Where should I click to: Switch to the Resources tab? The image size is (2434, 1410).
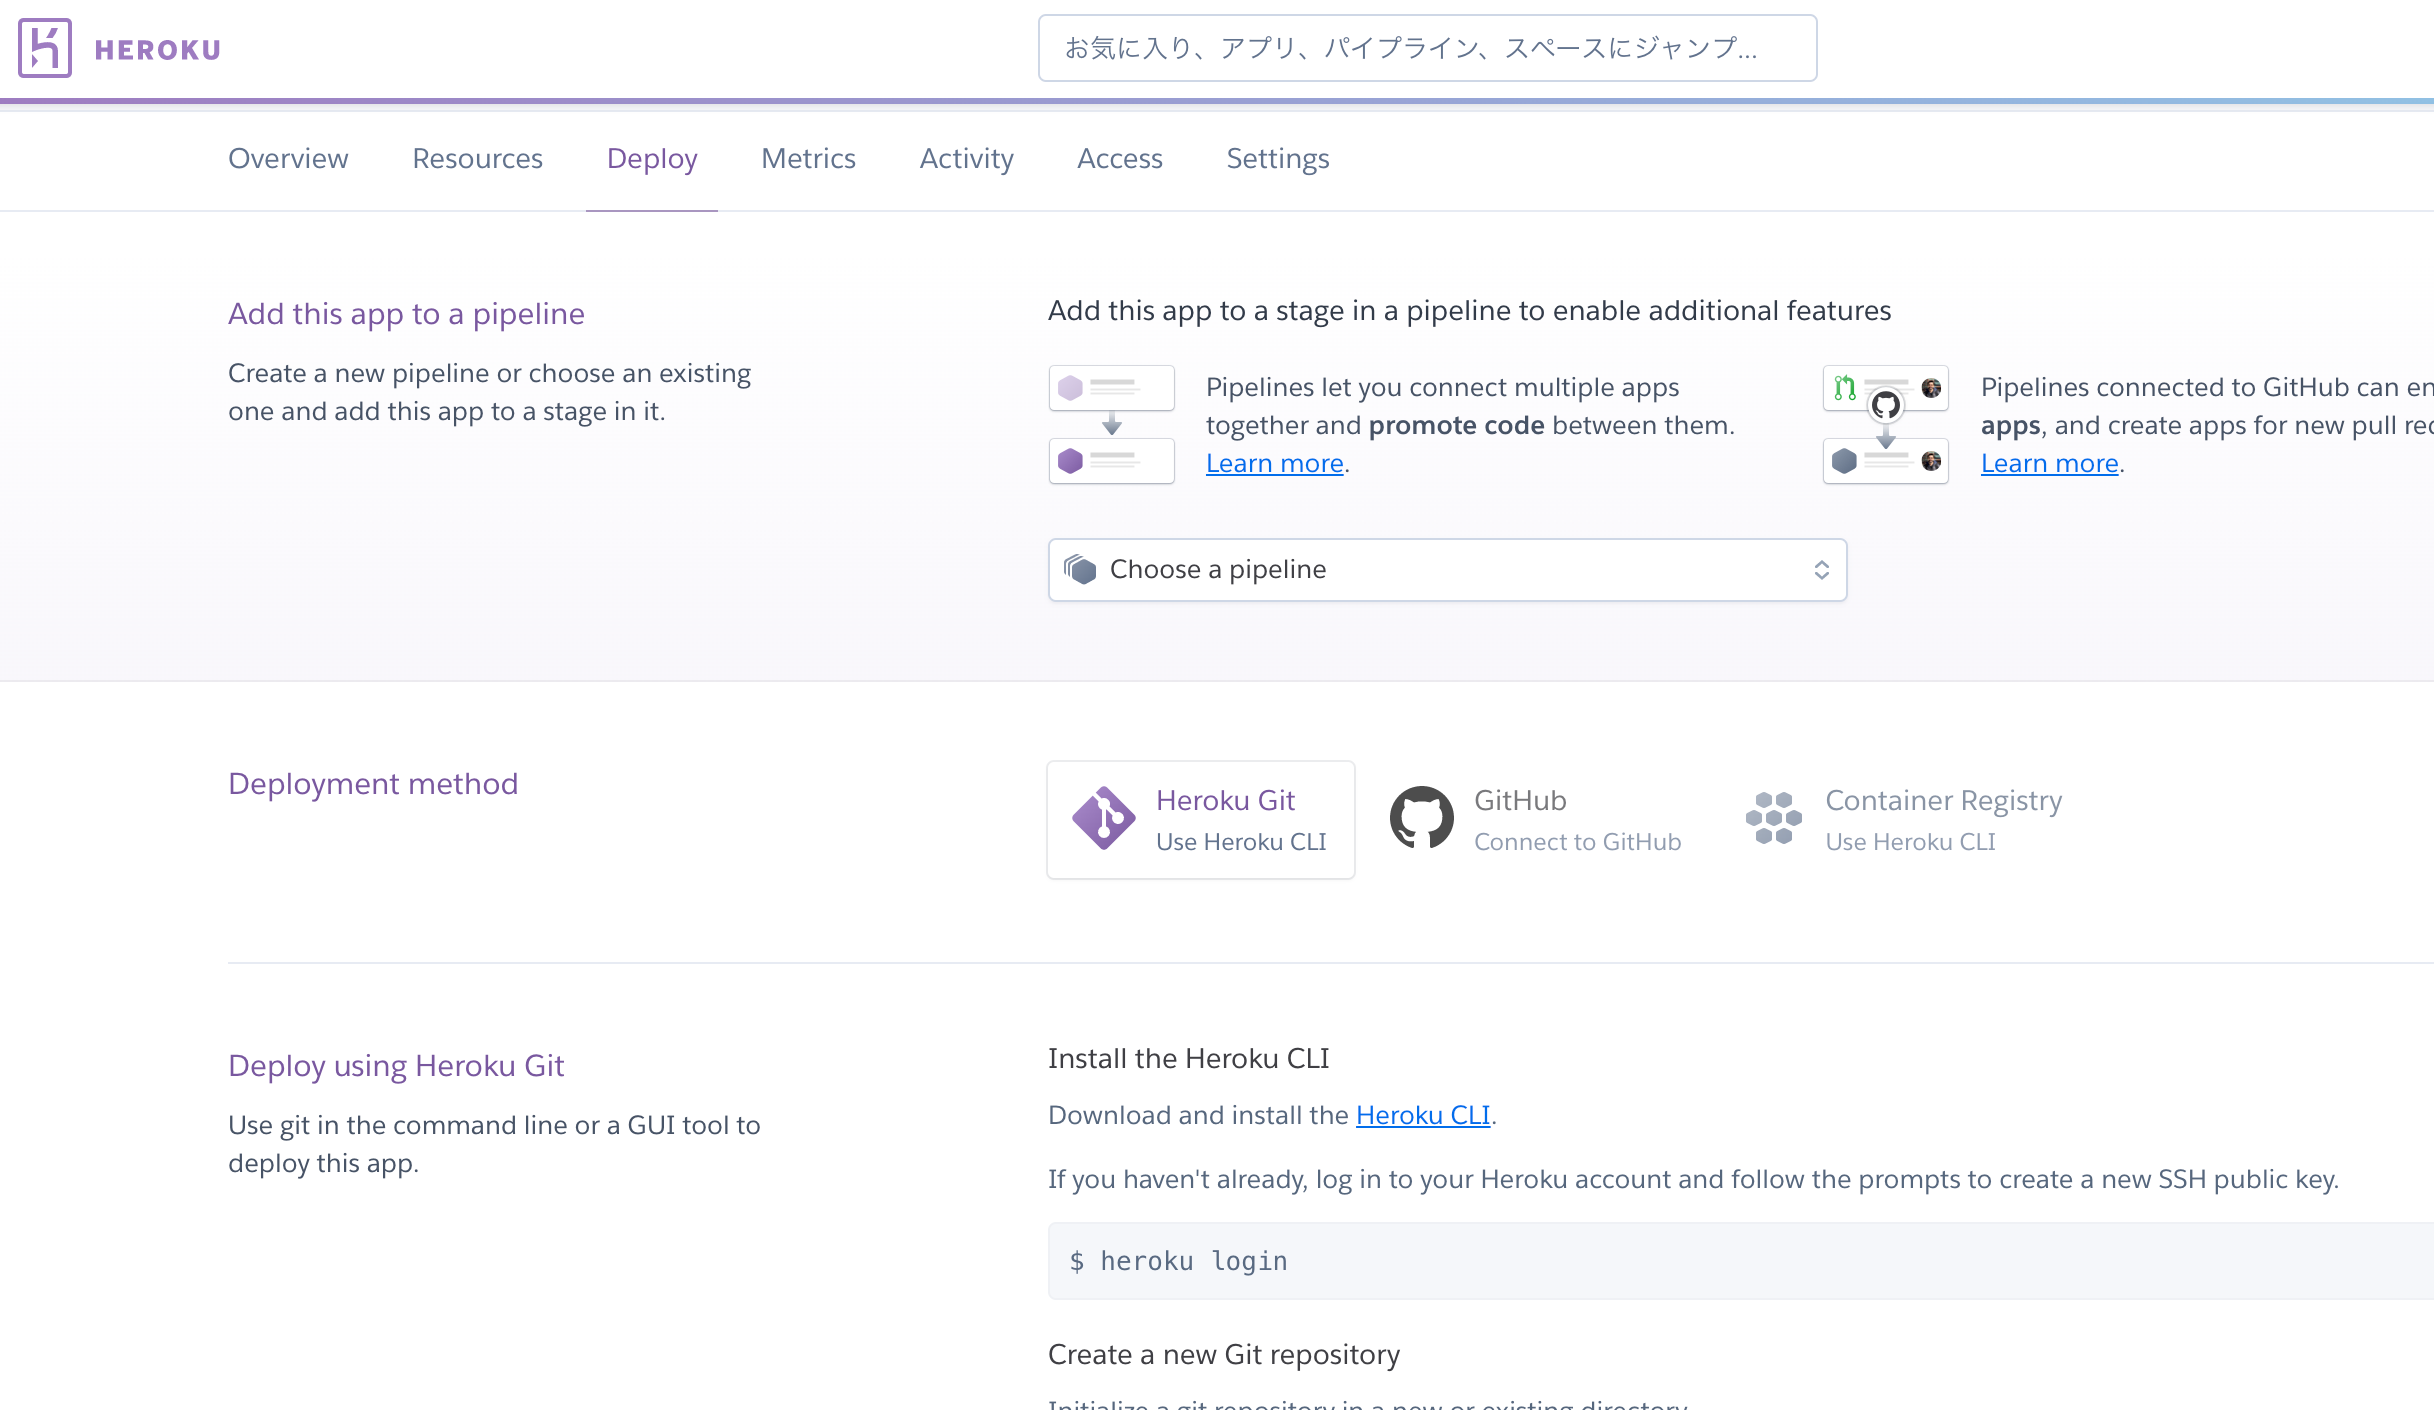pyautogui.click(x=477, y=158)
